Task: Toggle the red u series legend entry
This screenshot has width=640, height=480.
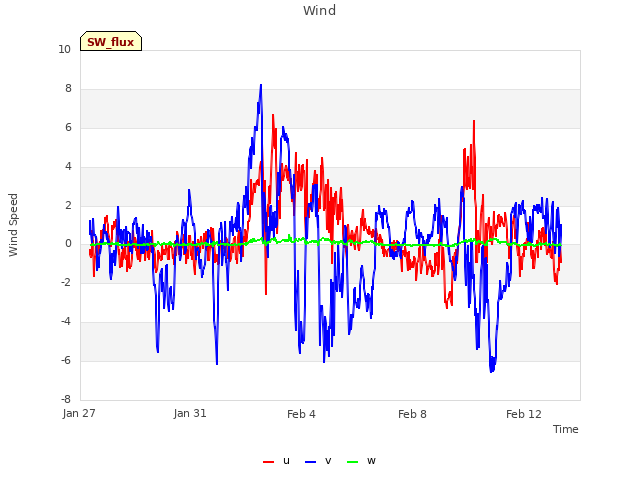Action: [x=276, y=461]
